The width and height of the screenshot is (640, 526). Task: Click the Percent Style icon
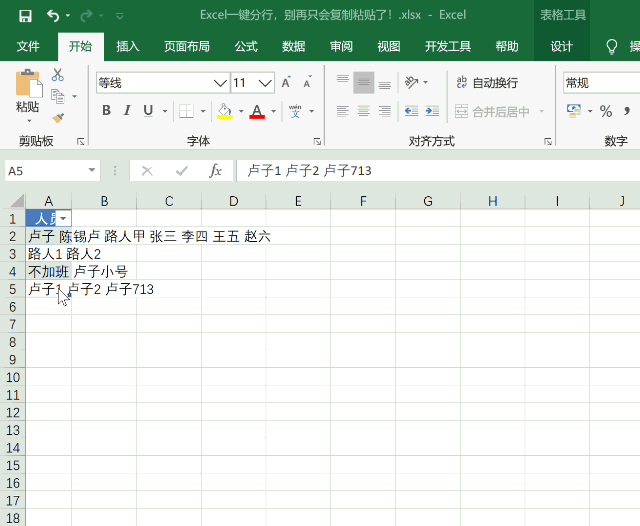(x=605, y=111)
